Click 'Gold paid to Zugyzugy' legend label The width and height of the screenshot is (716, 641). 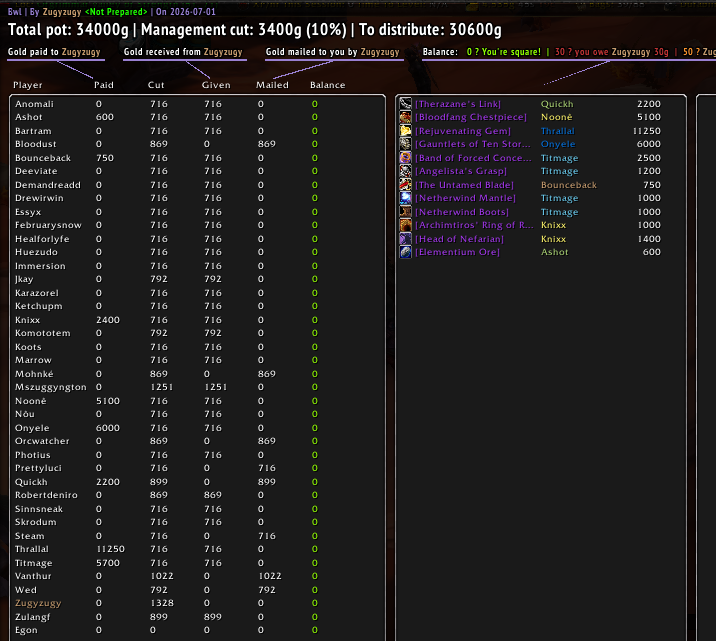click(x=54, y=52)
